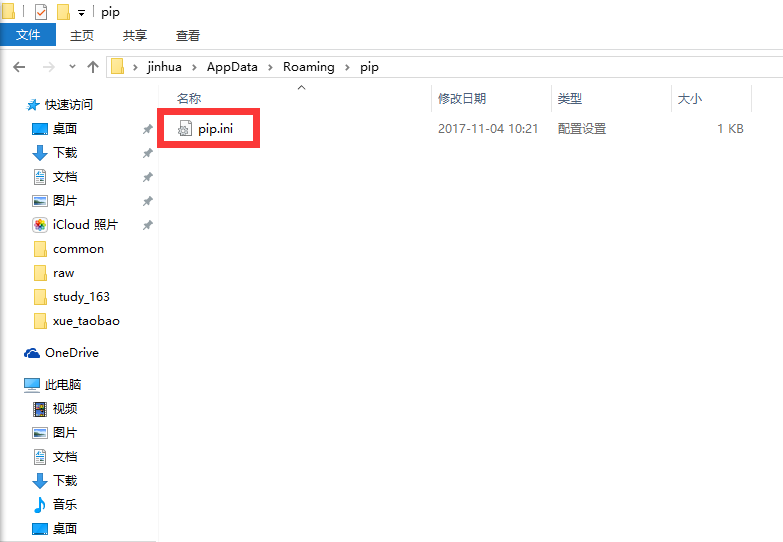Open the pip.ini file
Image resolution: width=783 pixels, height=542 pixels.
coord(215,129)
